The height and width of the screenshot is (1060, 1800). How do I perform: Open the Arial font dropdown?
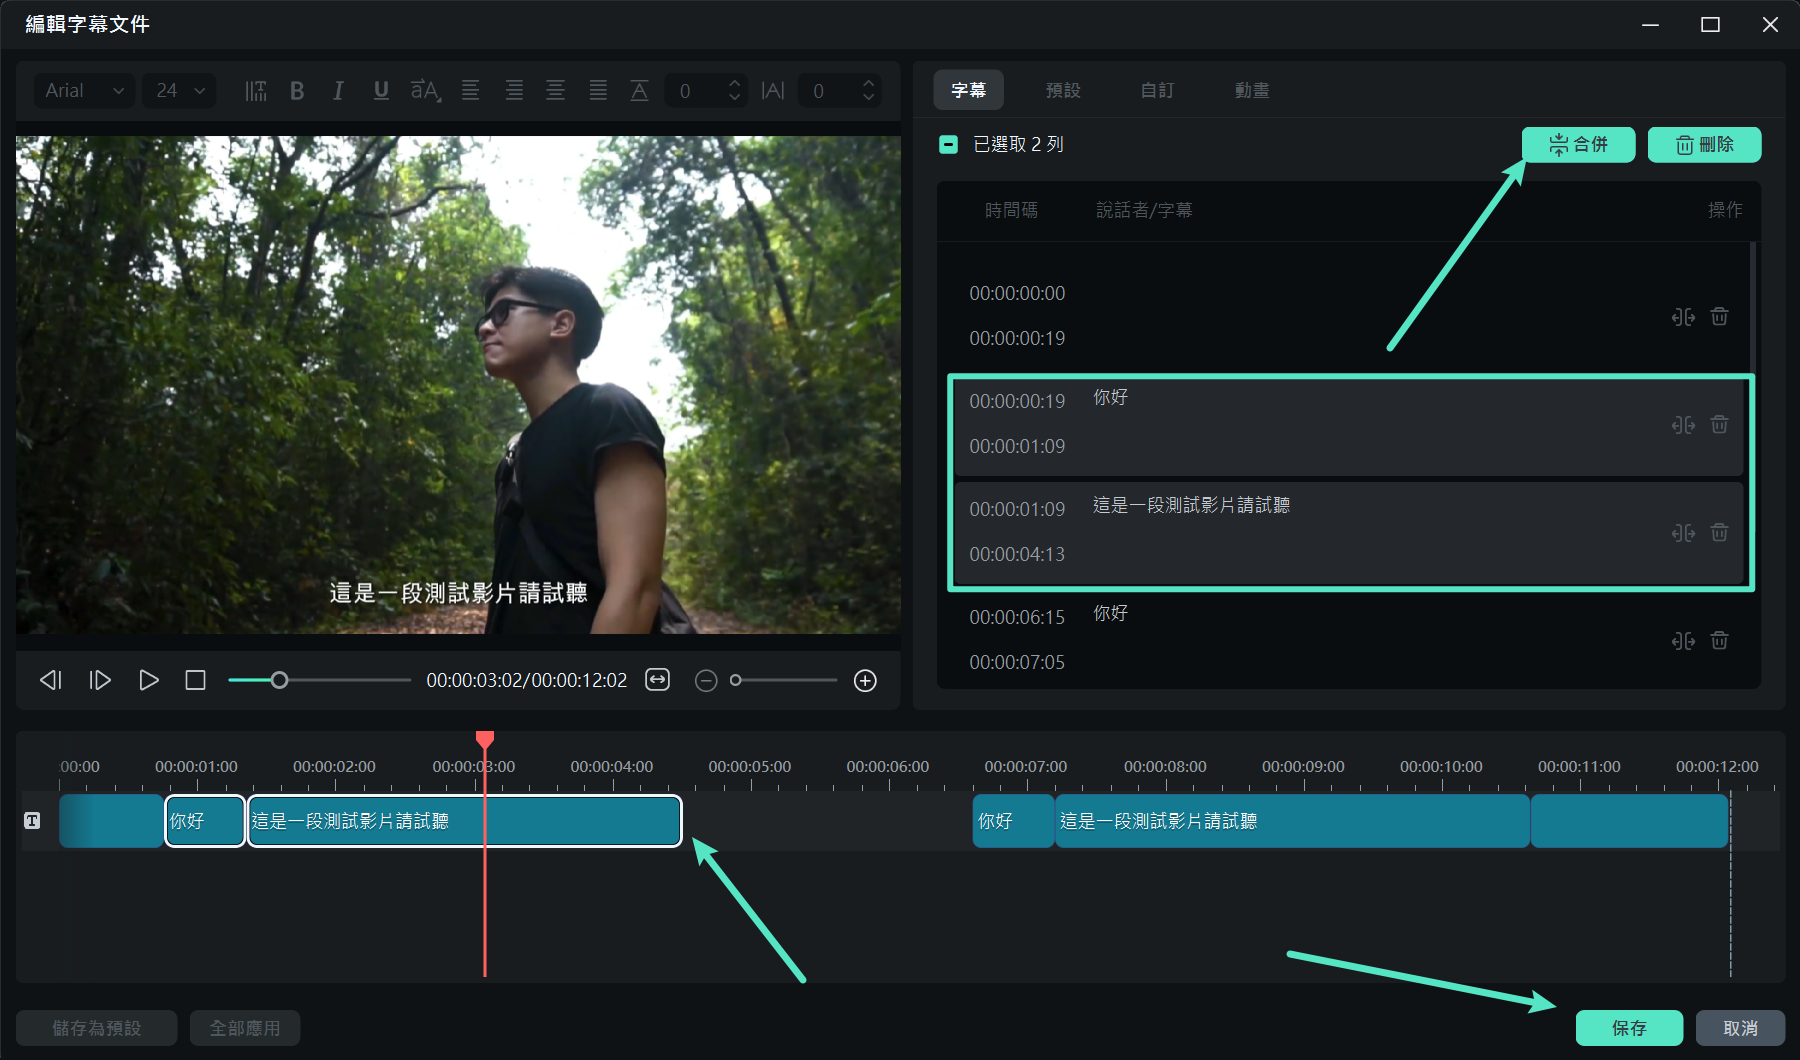[x=84, y=91]
